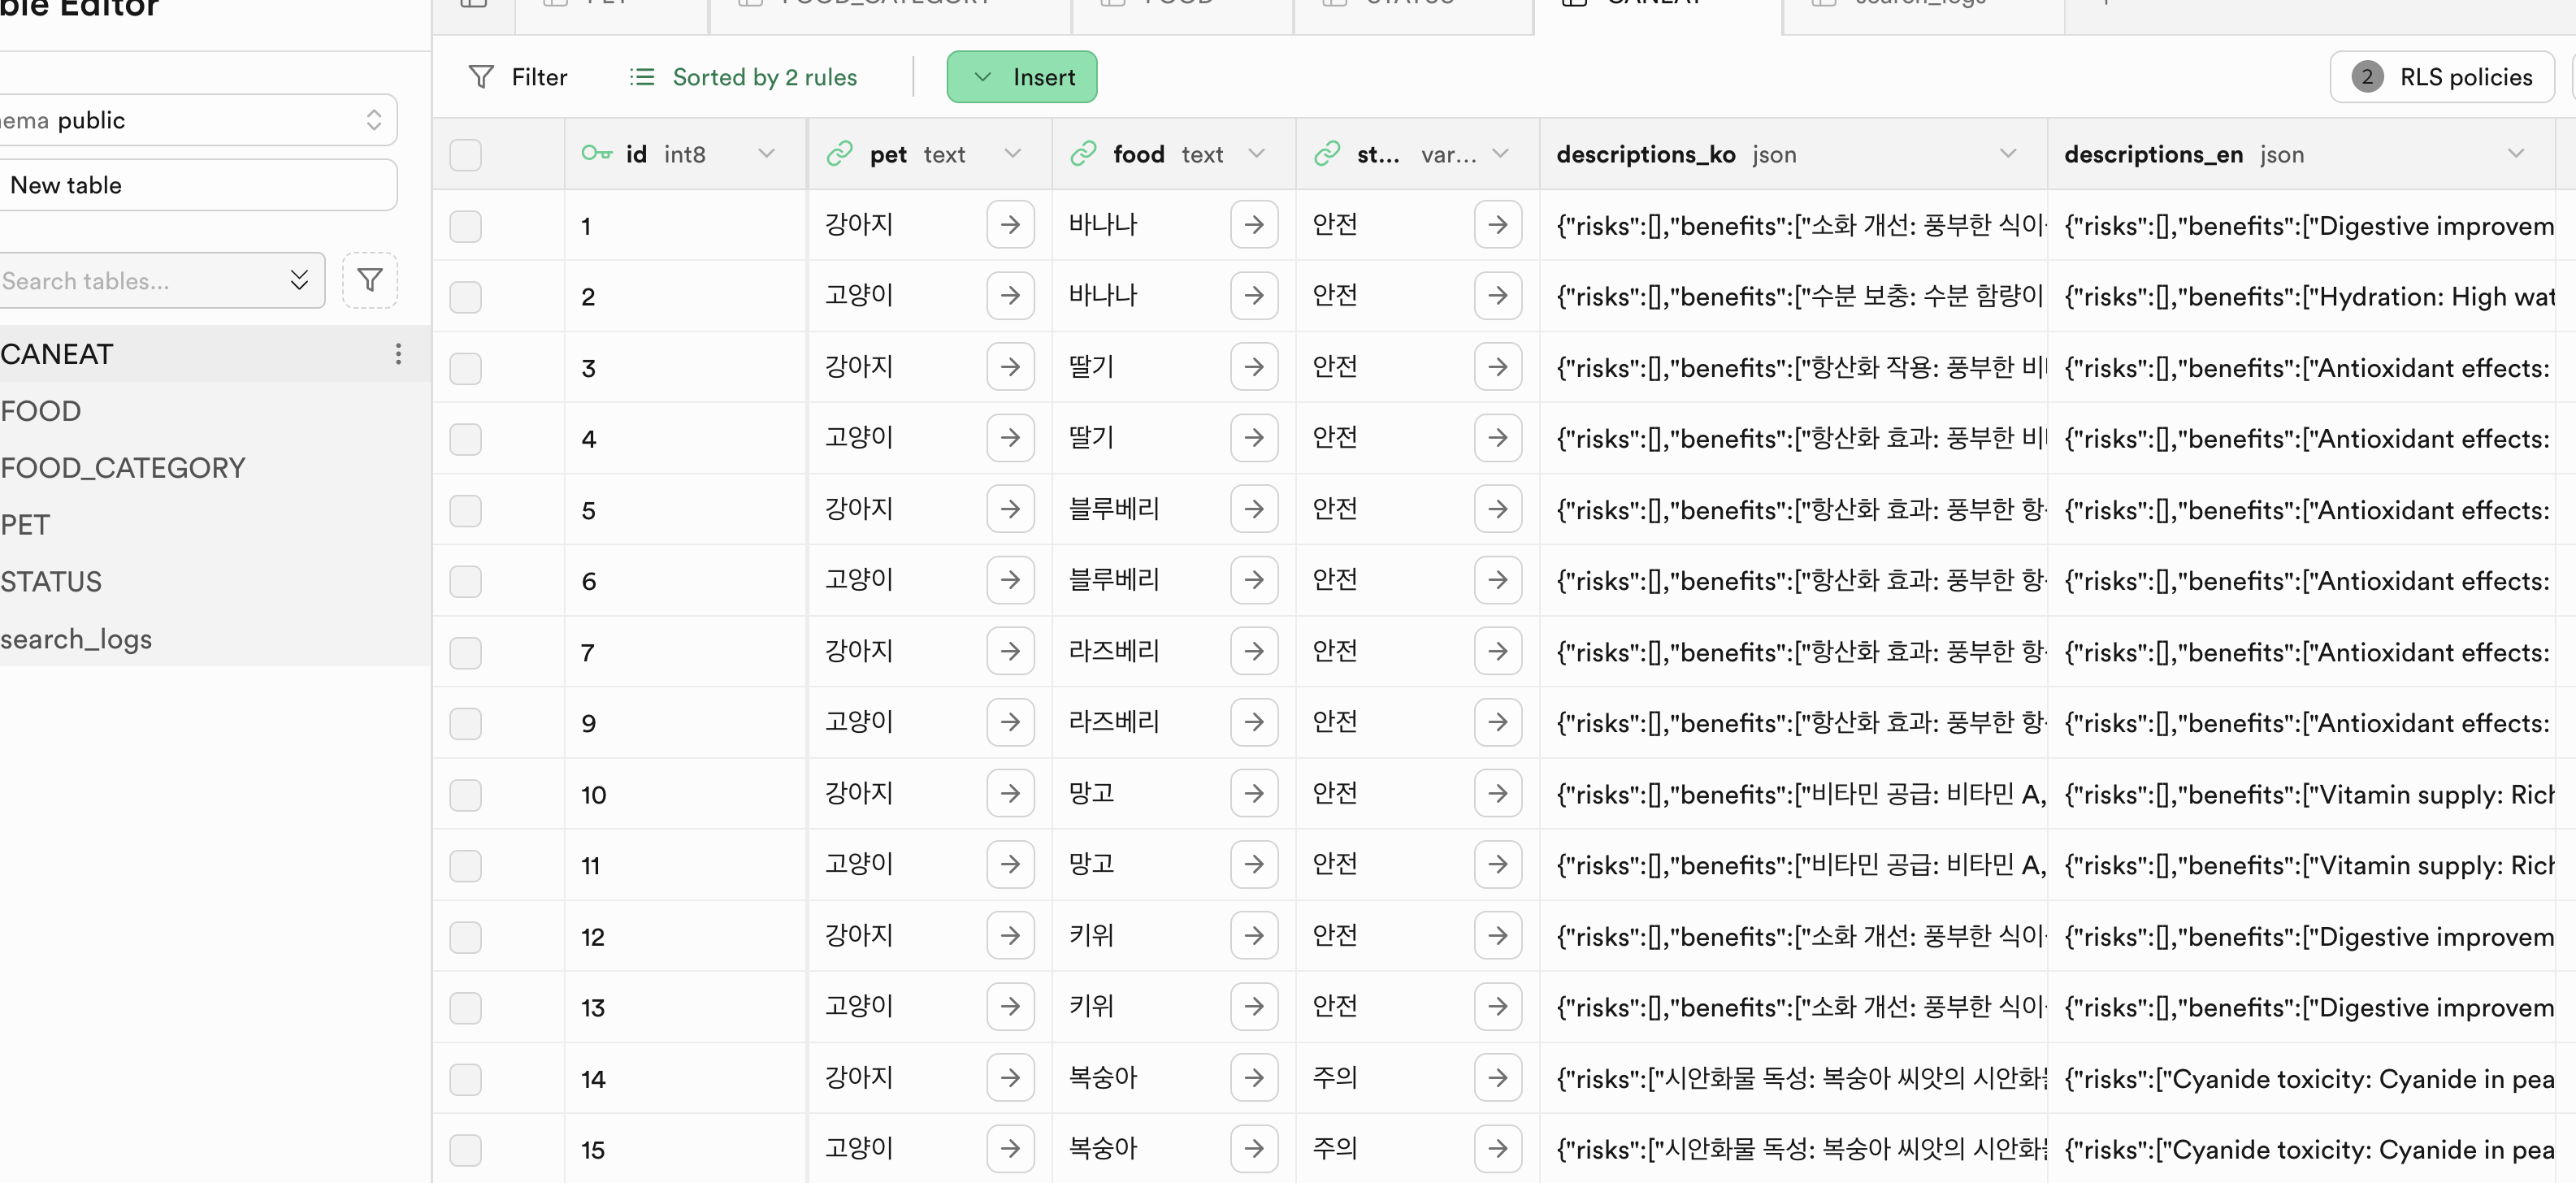
Task: Click the filter icon beside Search tables
Action: pos(369,280)
